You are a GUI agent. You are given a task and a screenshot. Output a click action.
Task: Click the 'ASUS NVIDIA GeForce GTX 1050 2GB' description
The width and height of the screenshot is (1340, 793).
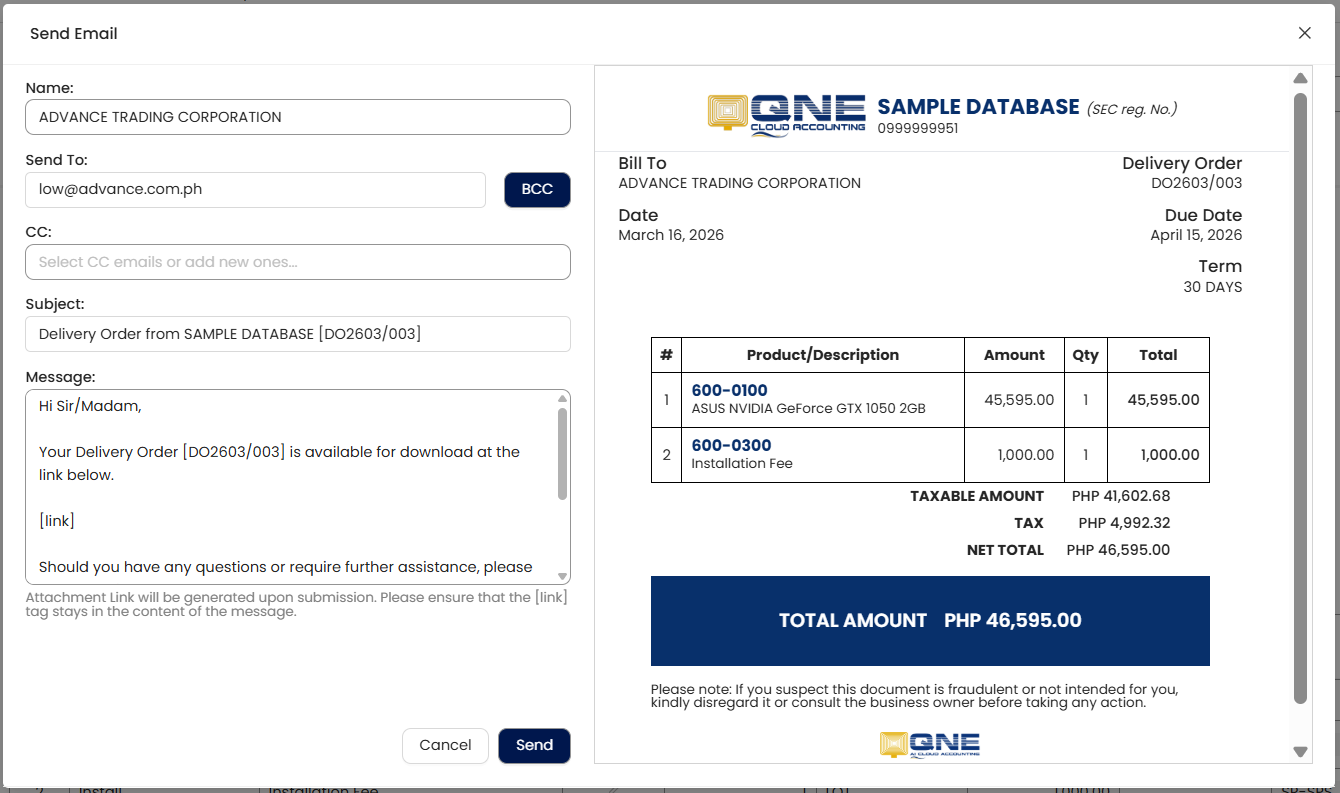point(809,408)
